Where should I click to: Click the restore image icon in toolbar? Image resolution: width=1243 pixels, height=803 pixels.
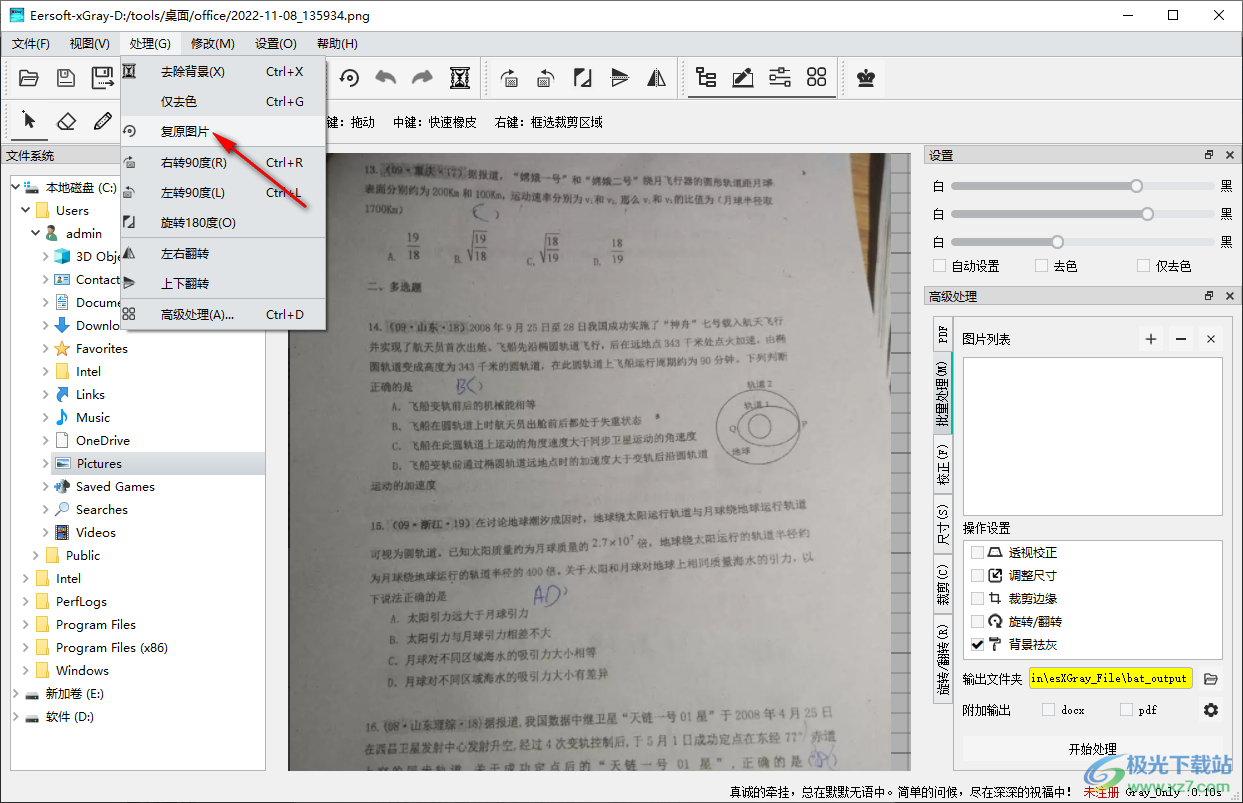pyautogui.click(x=349, y=77)
